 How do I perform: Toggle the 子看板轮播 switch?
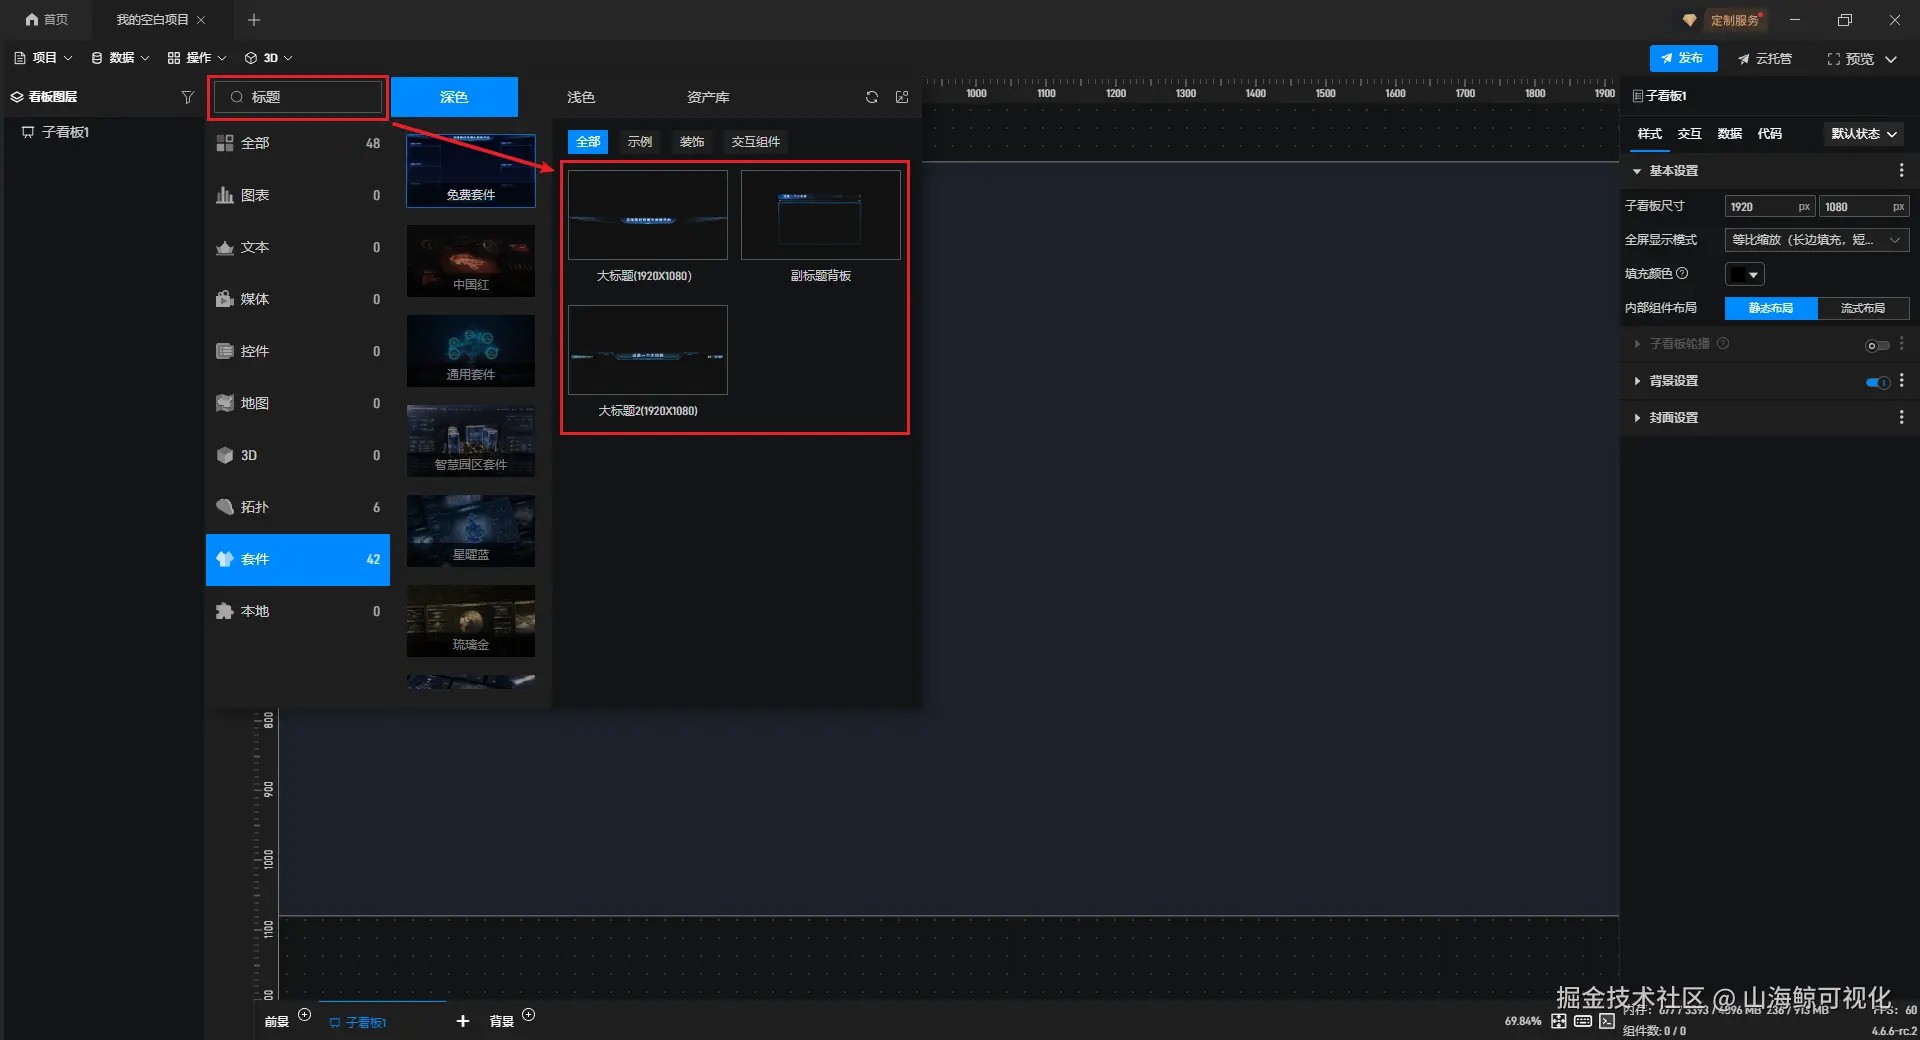coord(1877,345)
